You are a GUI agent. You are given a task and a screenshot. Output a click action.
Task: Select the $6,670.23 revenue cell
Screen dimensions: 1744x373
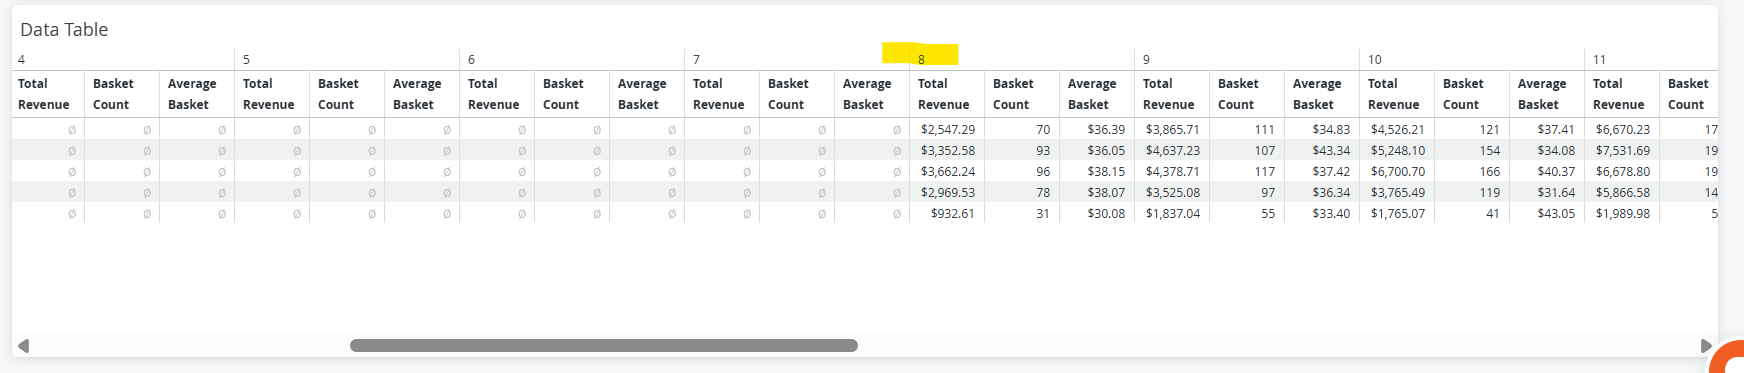click(1622, 129)
